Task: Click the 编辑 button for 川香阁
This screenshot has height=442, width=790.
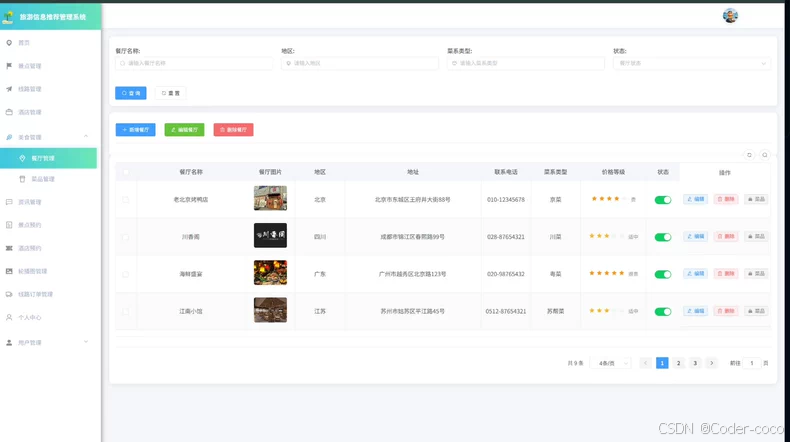Action: point(696,236)
